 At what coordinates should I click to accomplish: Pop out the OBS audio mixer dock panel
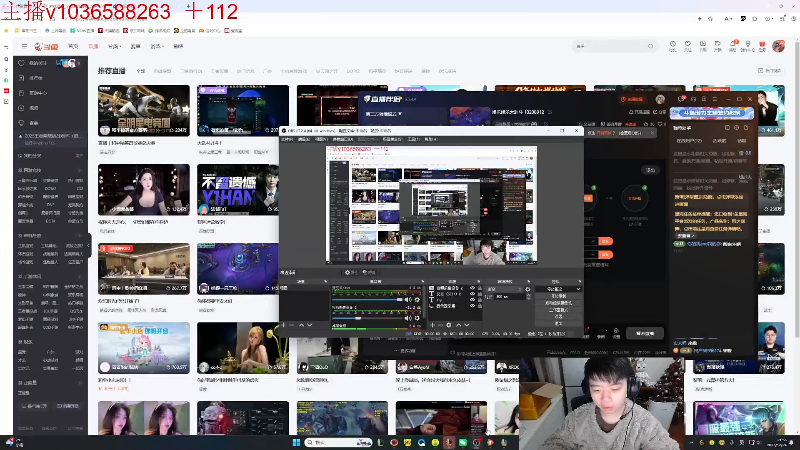click(422, 282)
